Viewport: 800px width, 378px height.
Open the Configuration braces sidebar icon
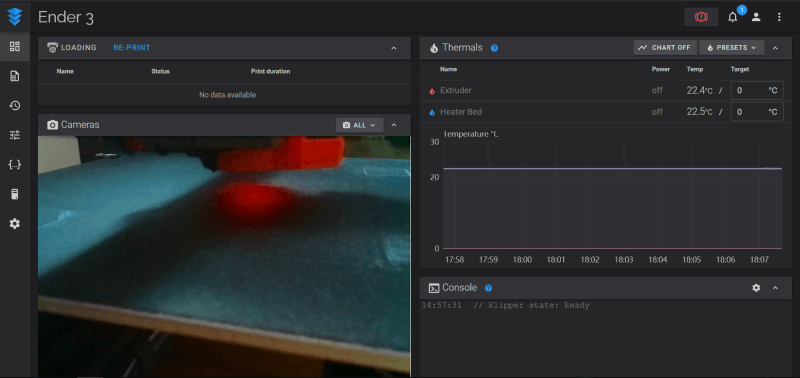point(15,165)
